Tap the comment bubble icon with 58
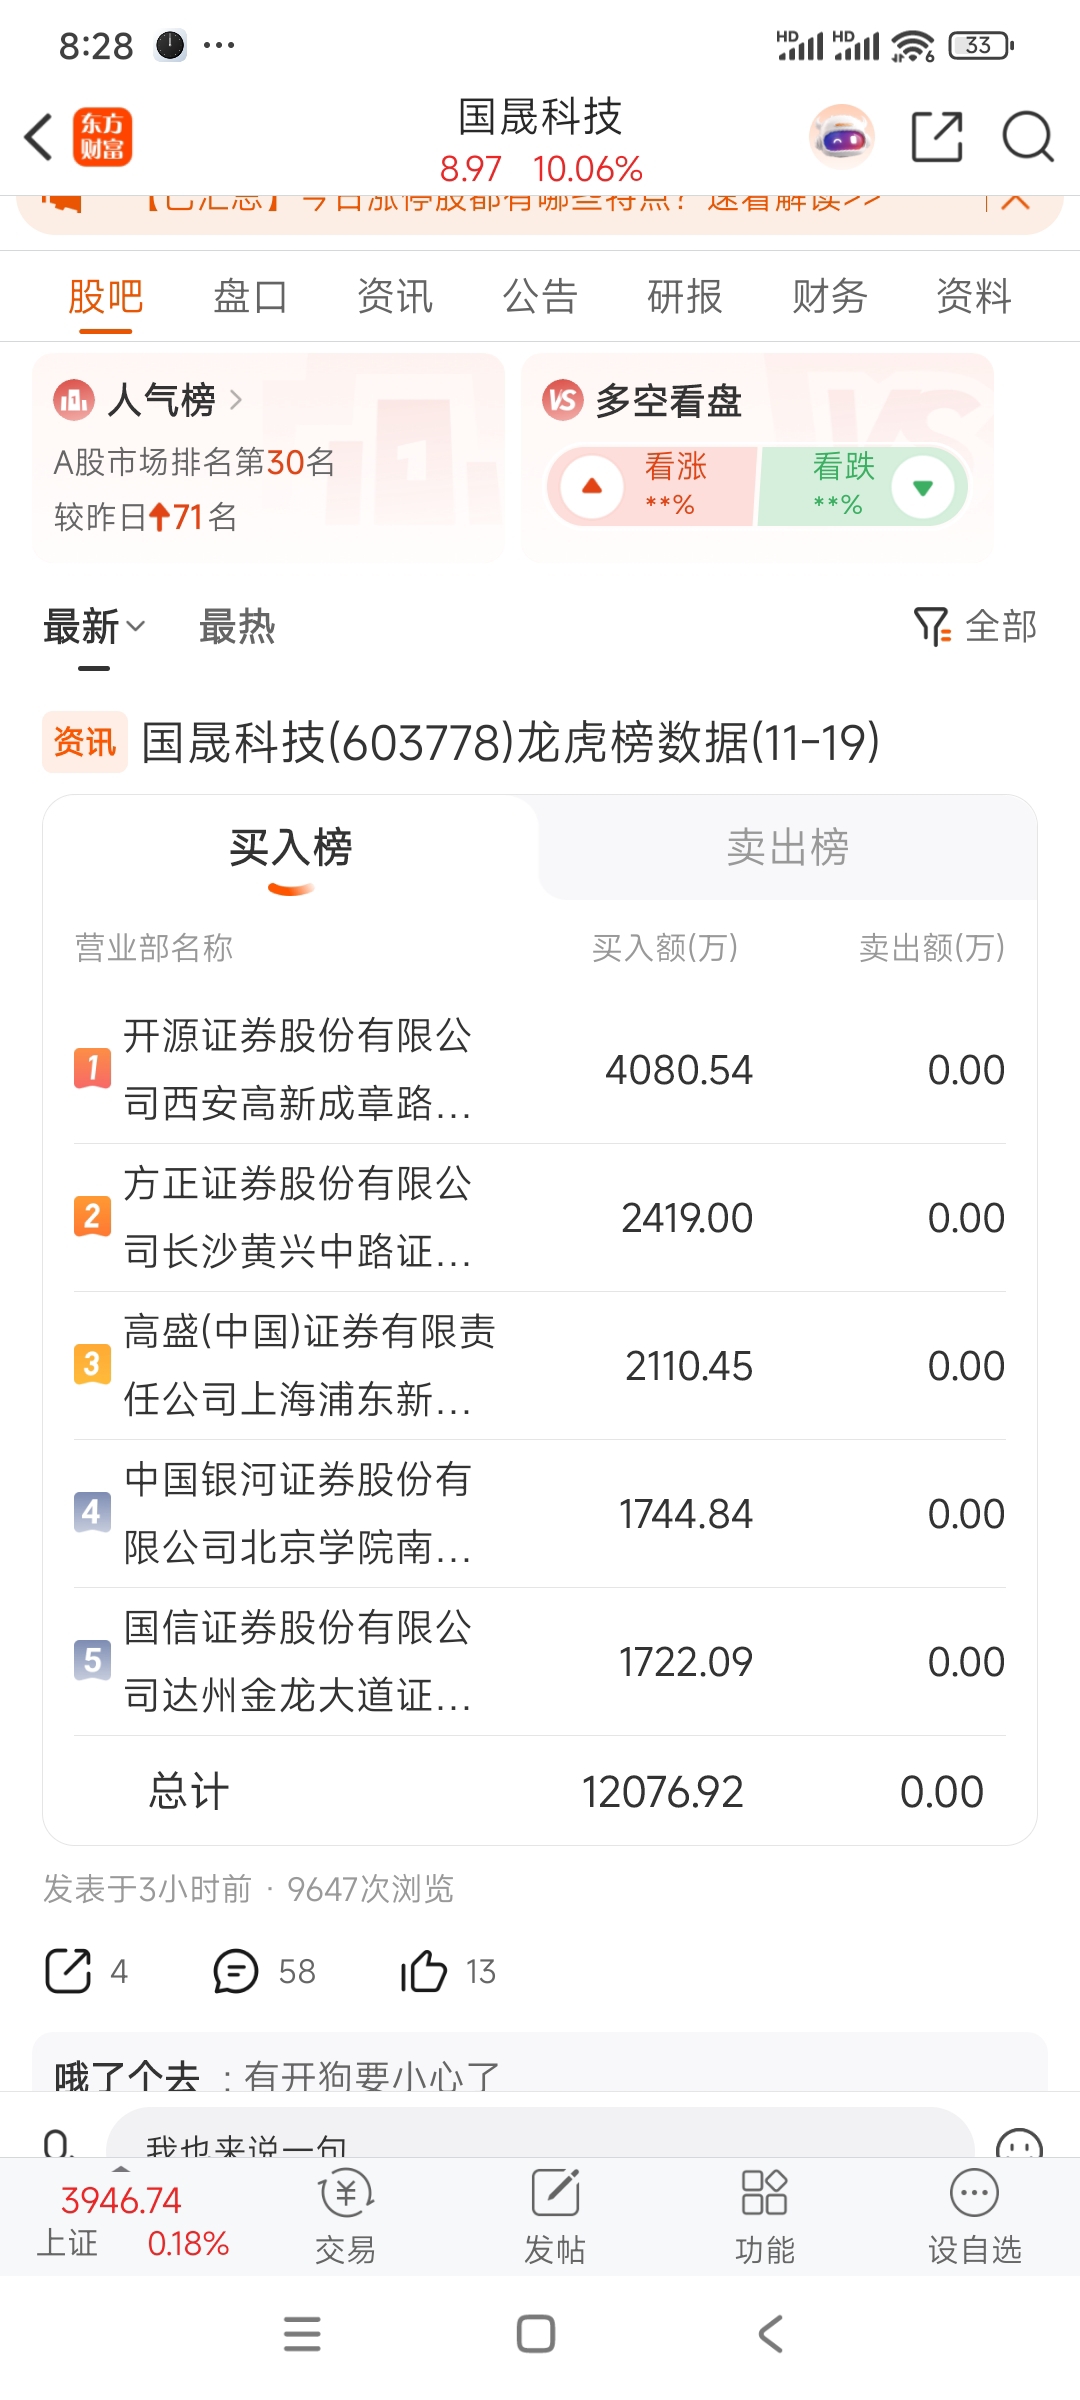The width and height of the screenshot is (1080, 2400). point(236,1972)
